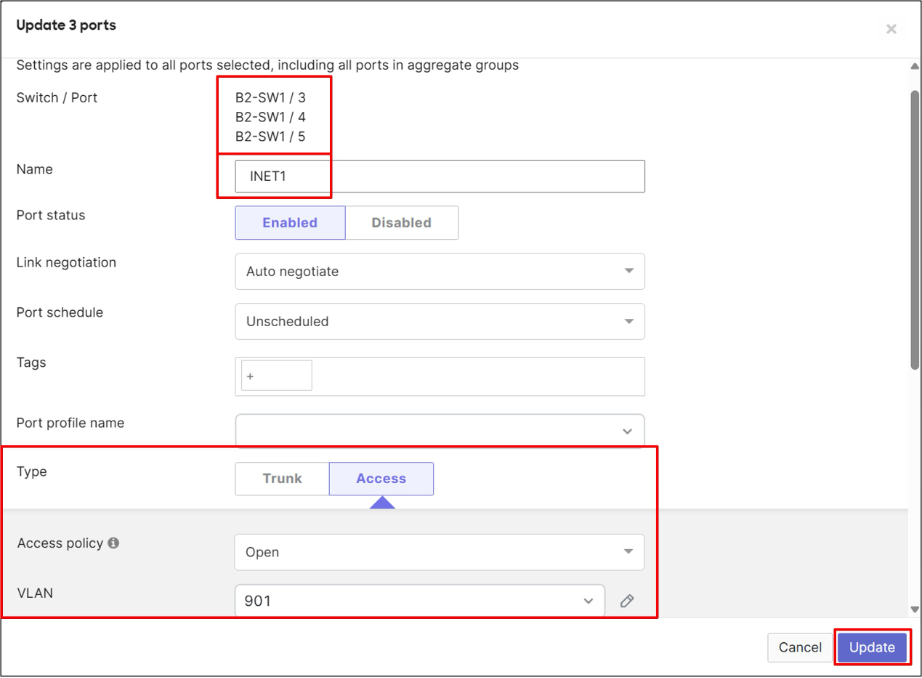Set port status to Disabled

point(402,222)
